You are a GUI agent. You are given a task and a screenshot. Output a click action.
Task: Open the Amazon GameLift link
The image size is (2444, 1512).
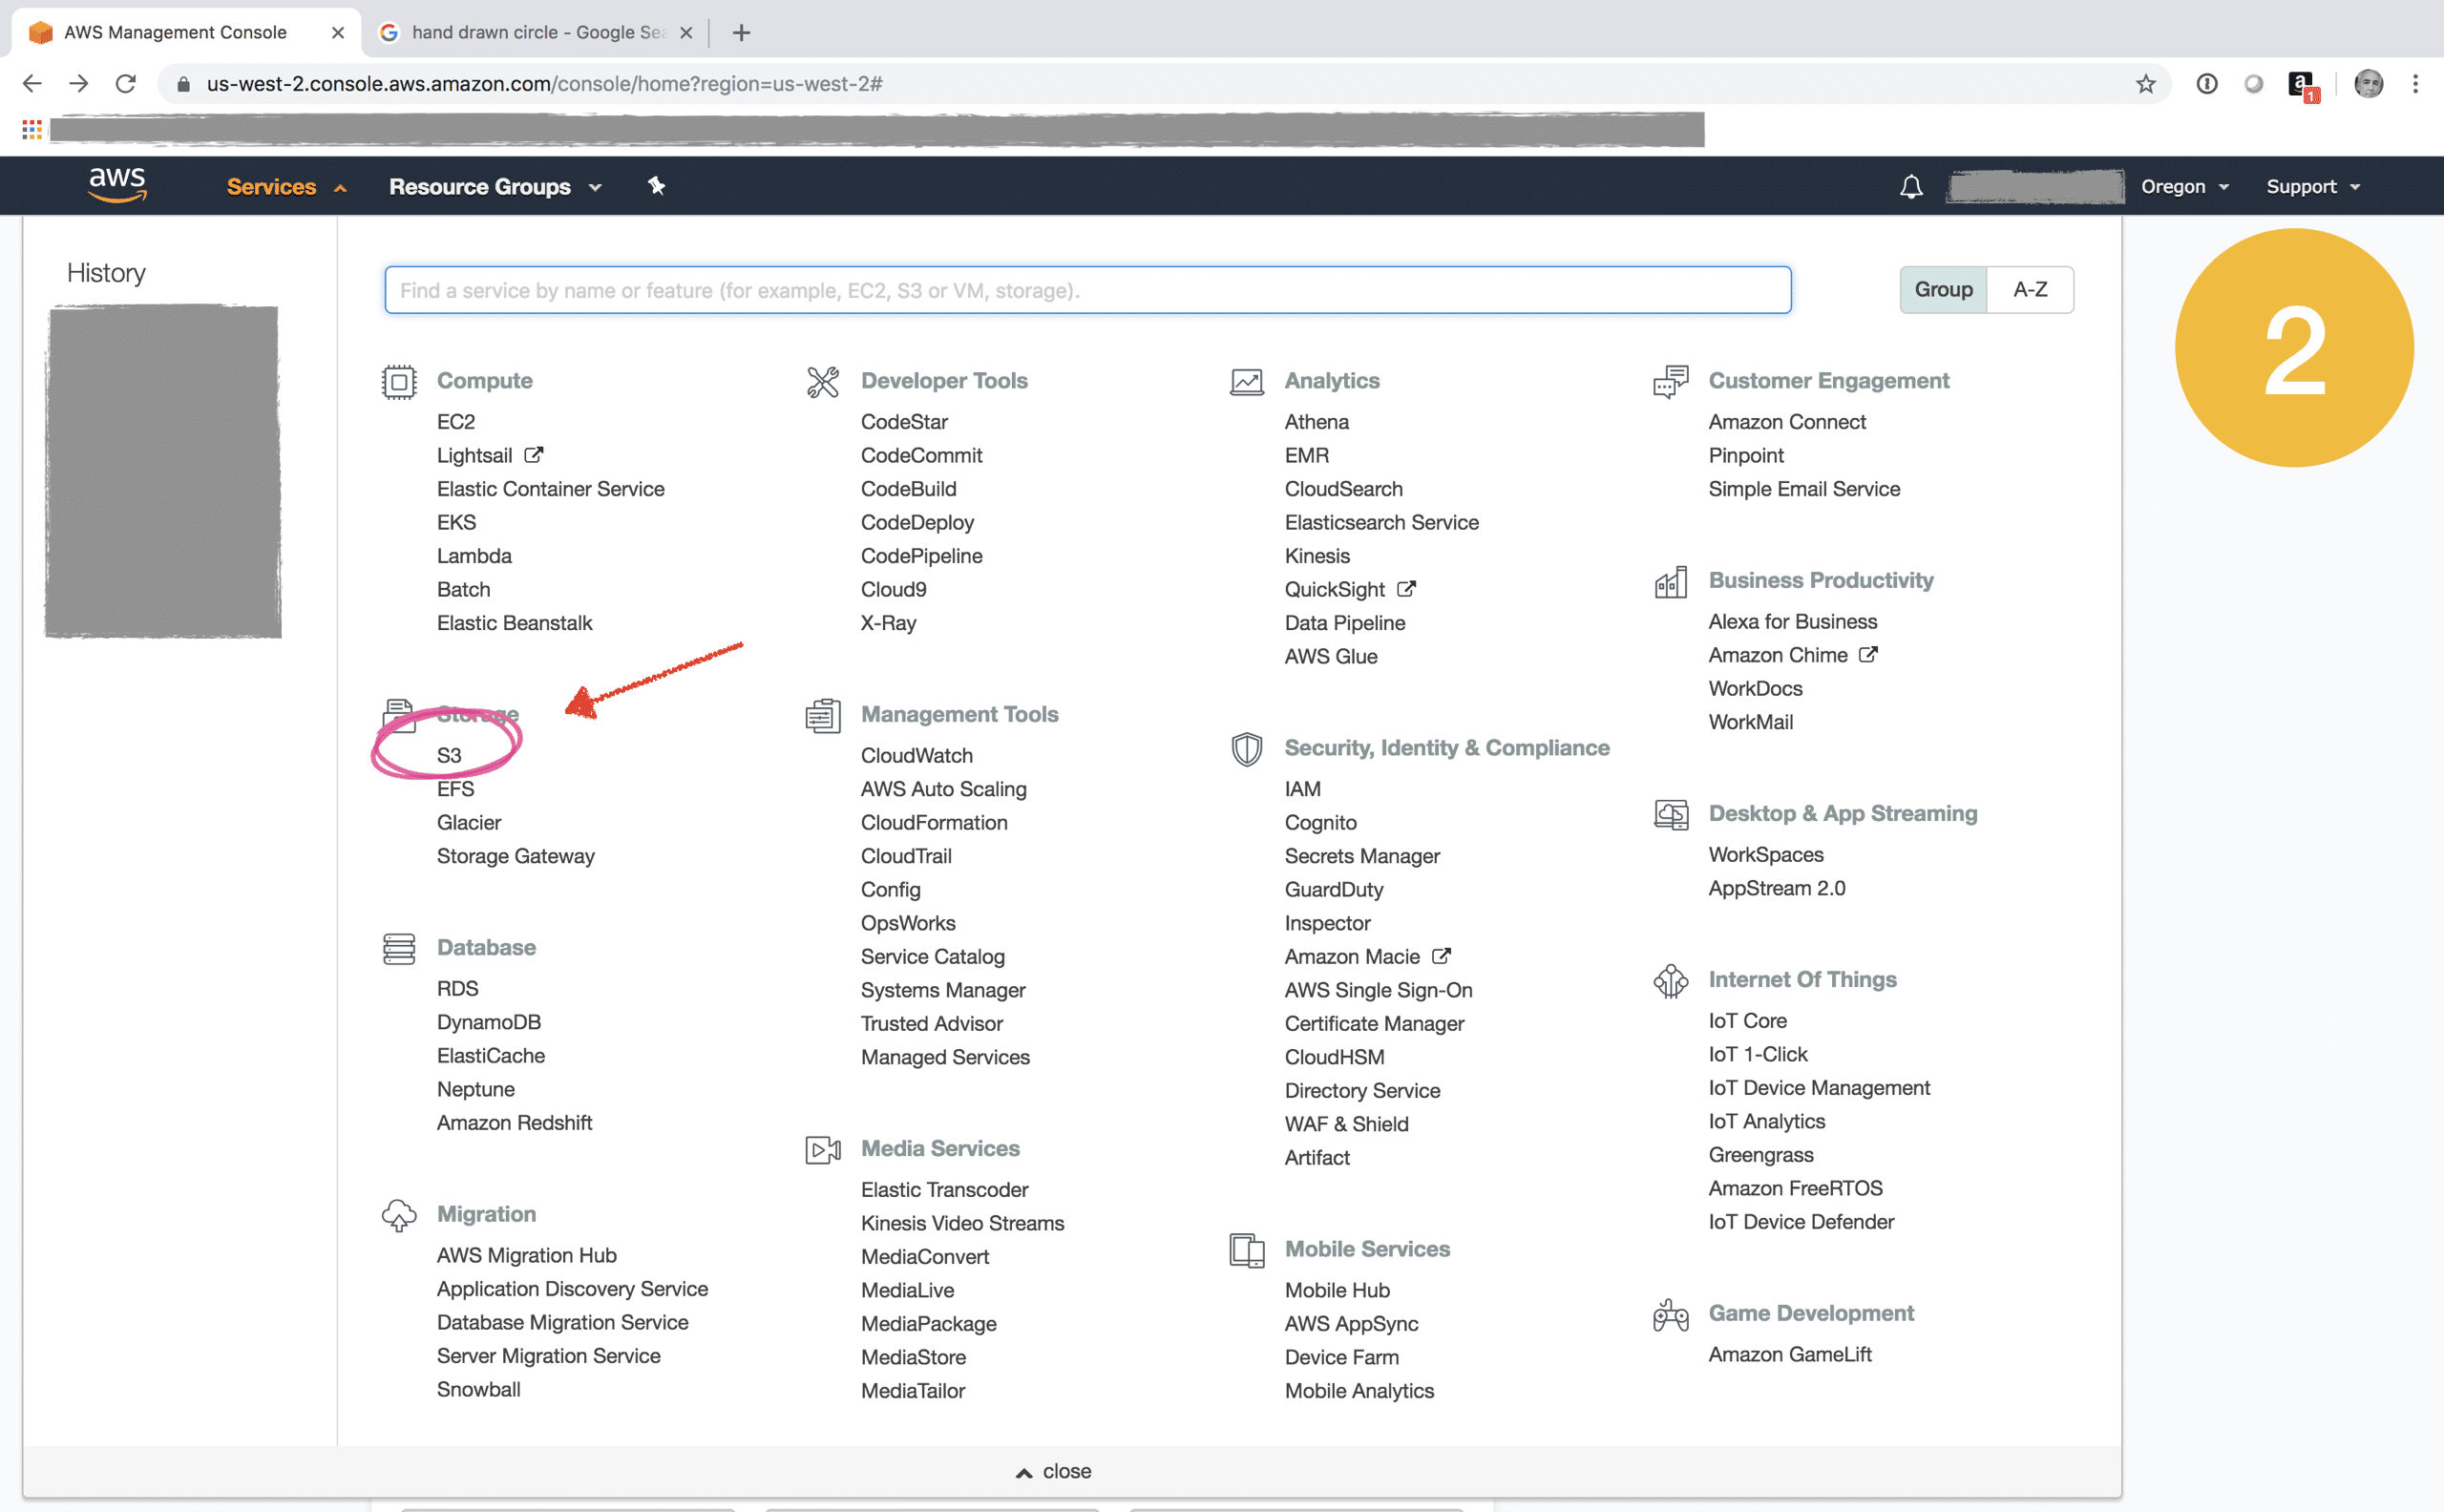point(1789,1355)
